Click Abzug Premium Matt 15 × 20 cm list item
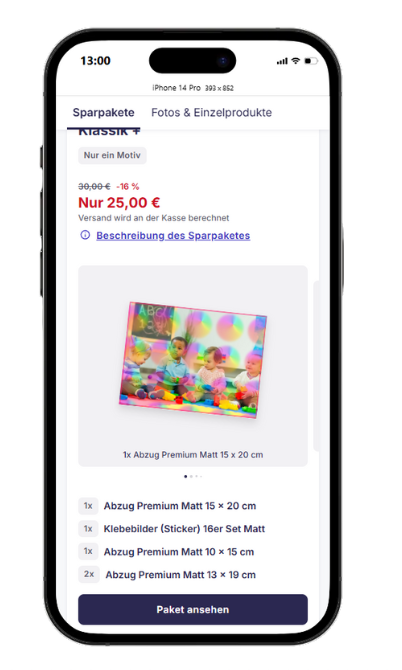 click(x=180, y=506)
